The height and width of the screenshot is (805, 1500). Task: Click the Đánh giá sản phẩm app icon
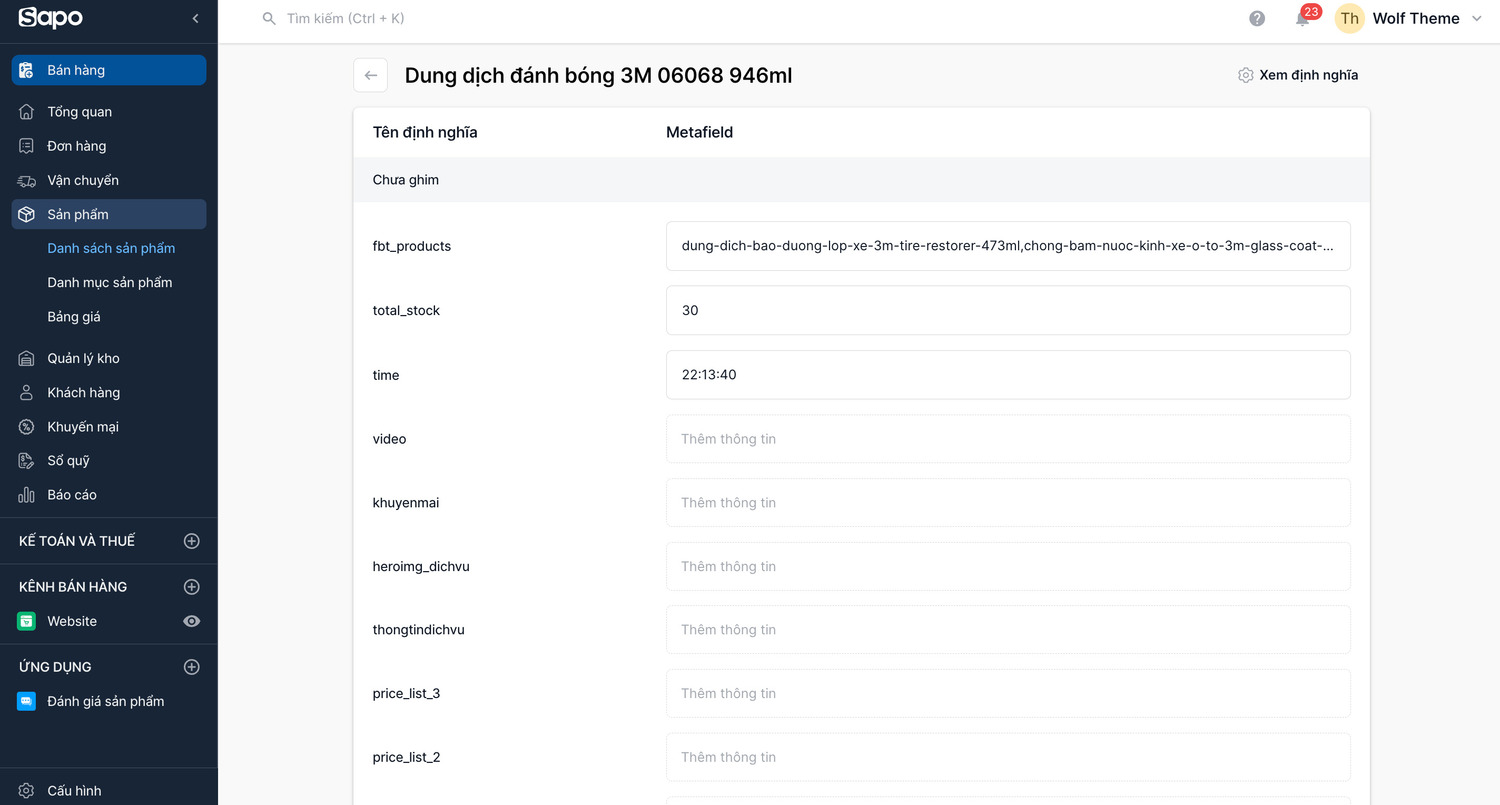[27, 701]
